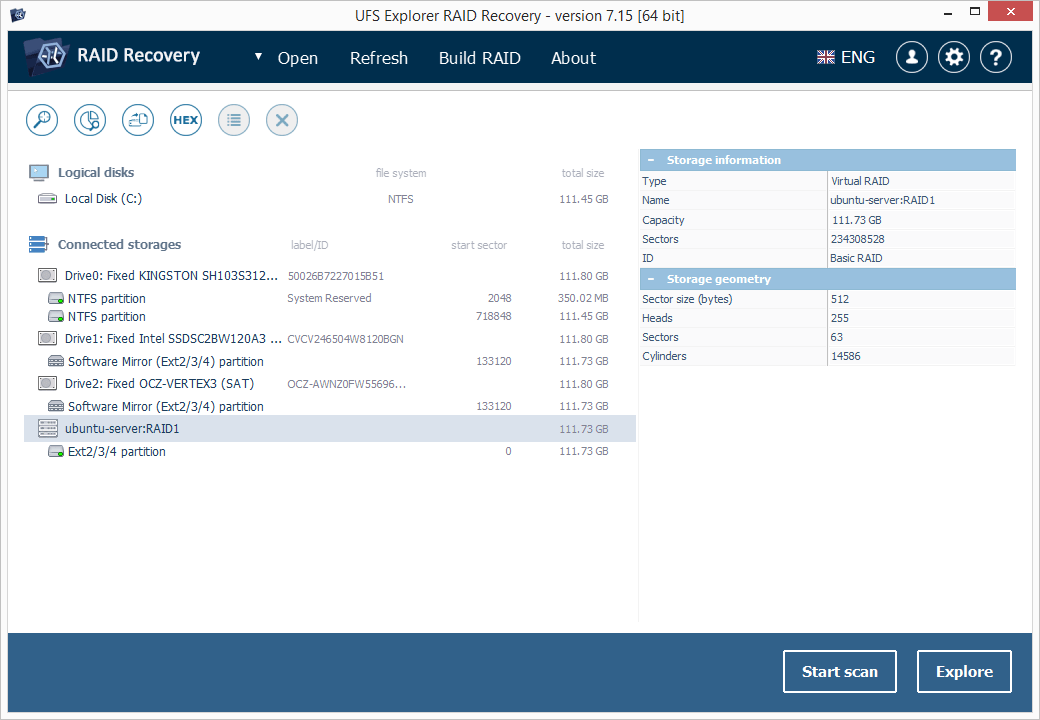The height and width of the screenshot is (720, 1040).
Task: Click the Drive2 Software Mirror partition icon
Action: [x=56, y=406]
